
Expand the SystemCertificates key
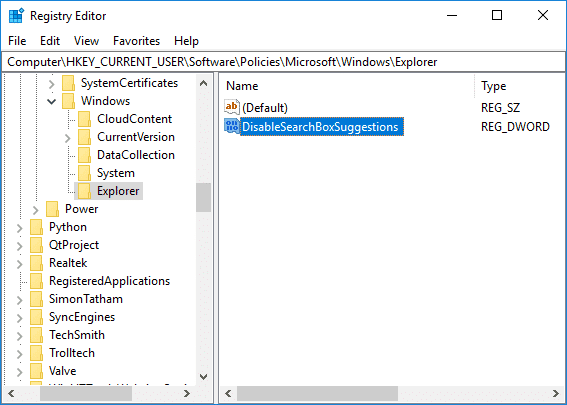(x=52, y=84)
